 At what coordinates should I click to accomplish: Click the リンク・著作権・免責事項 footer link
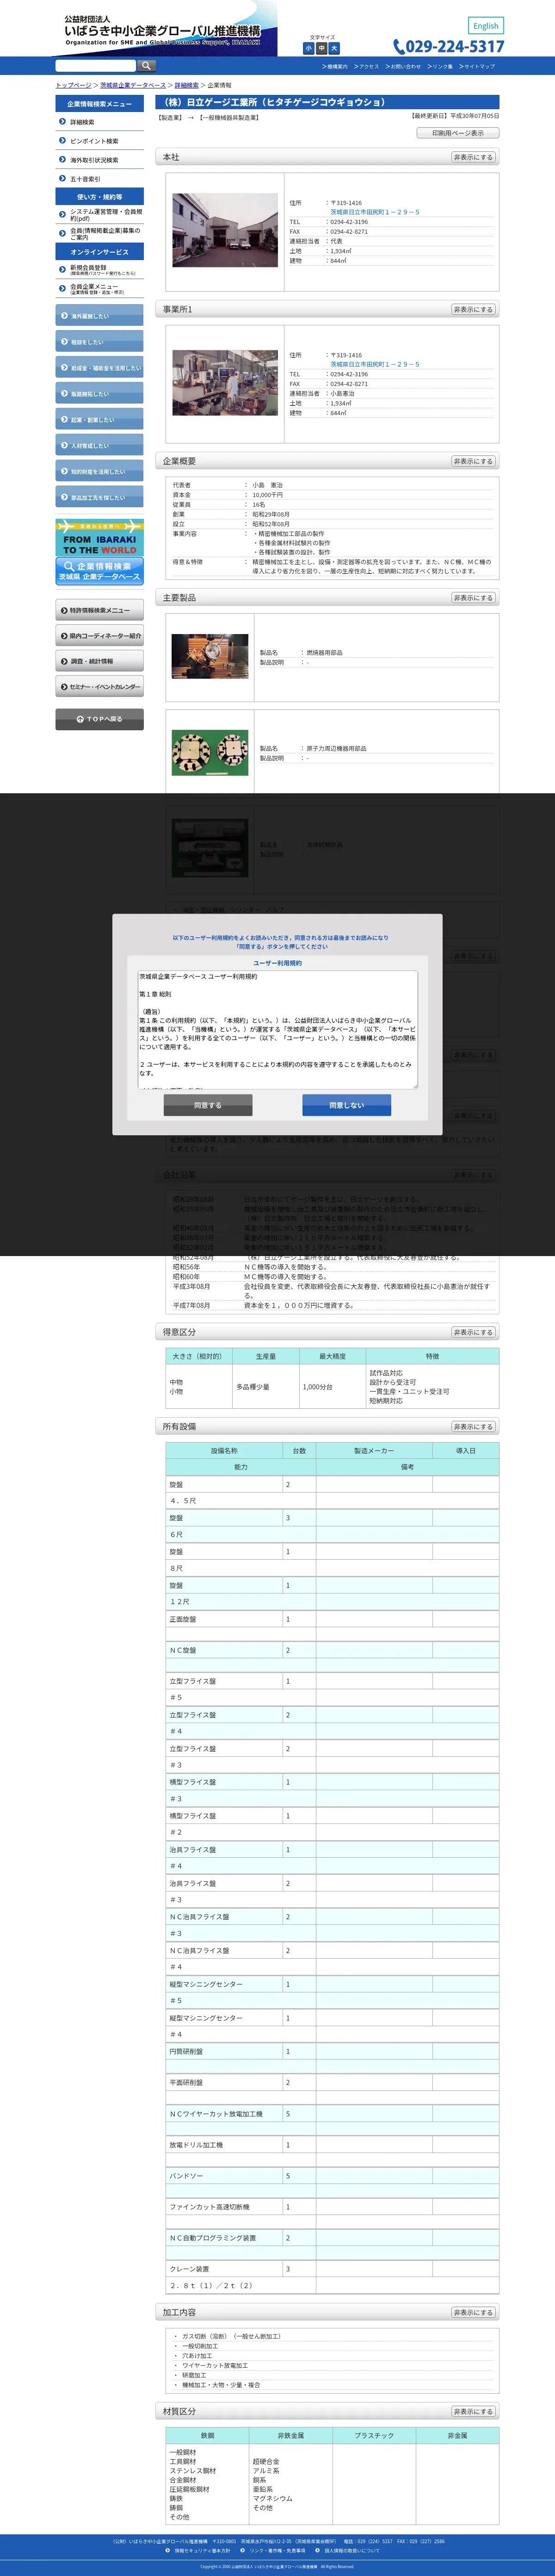coord(278,2550)
